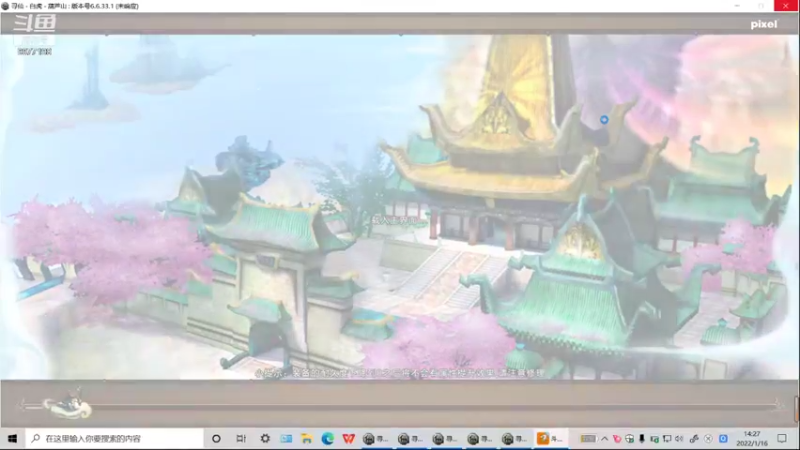
Task: Switch to the last 寻仙 game taskbar window
Action: pyautogui.click(x=514, y=438)
